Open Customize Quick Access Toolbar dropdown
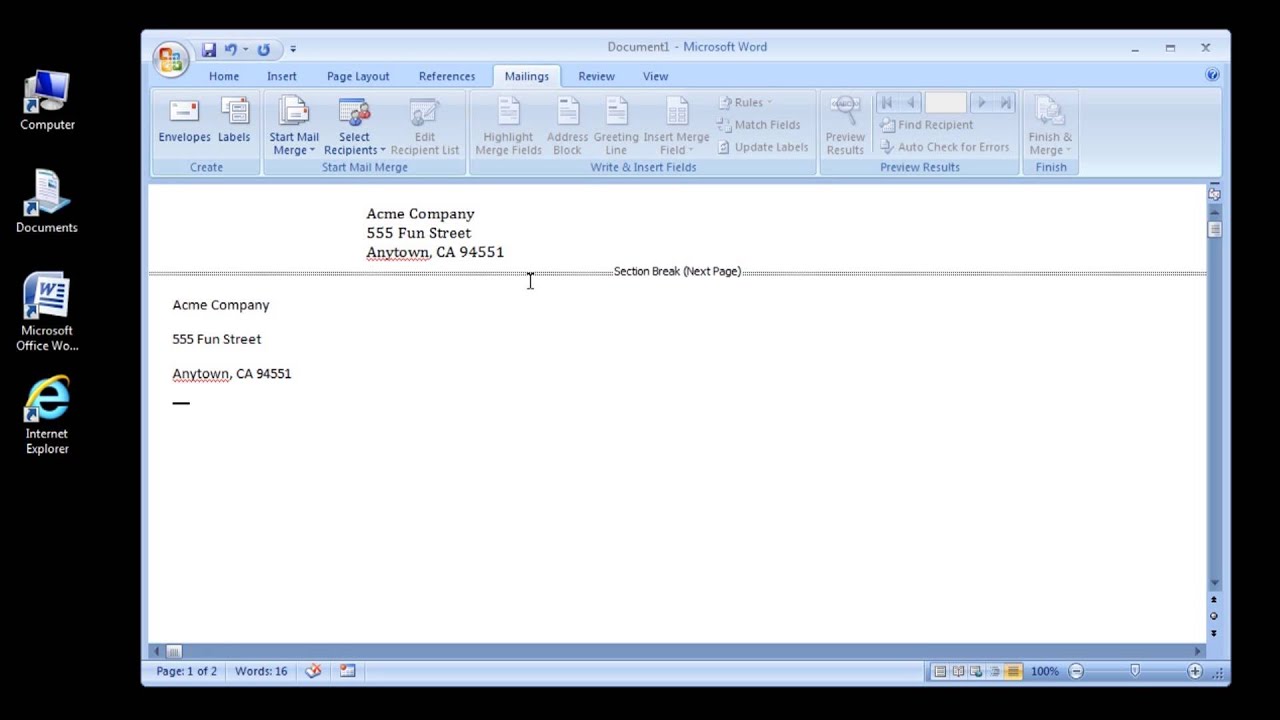The height and width of the screenshot is (720, 1280). pos(293,49)
